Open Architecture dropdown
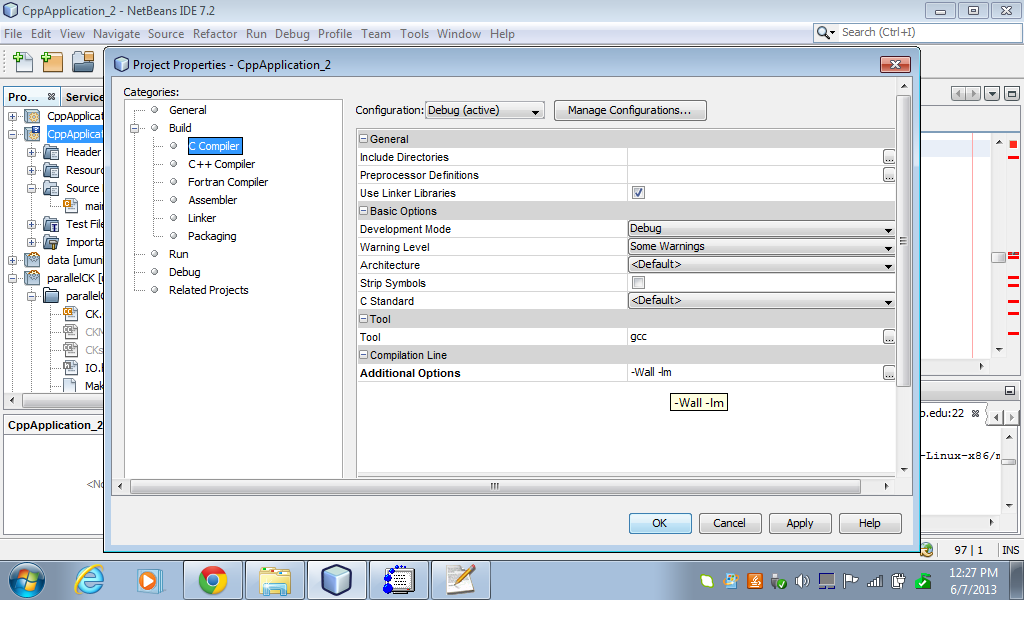Image resolution: width=1024 pixels, height=624 pixels. coord(761,264)
